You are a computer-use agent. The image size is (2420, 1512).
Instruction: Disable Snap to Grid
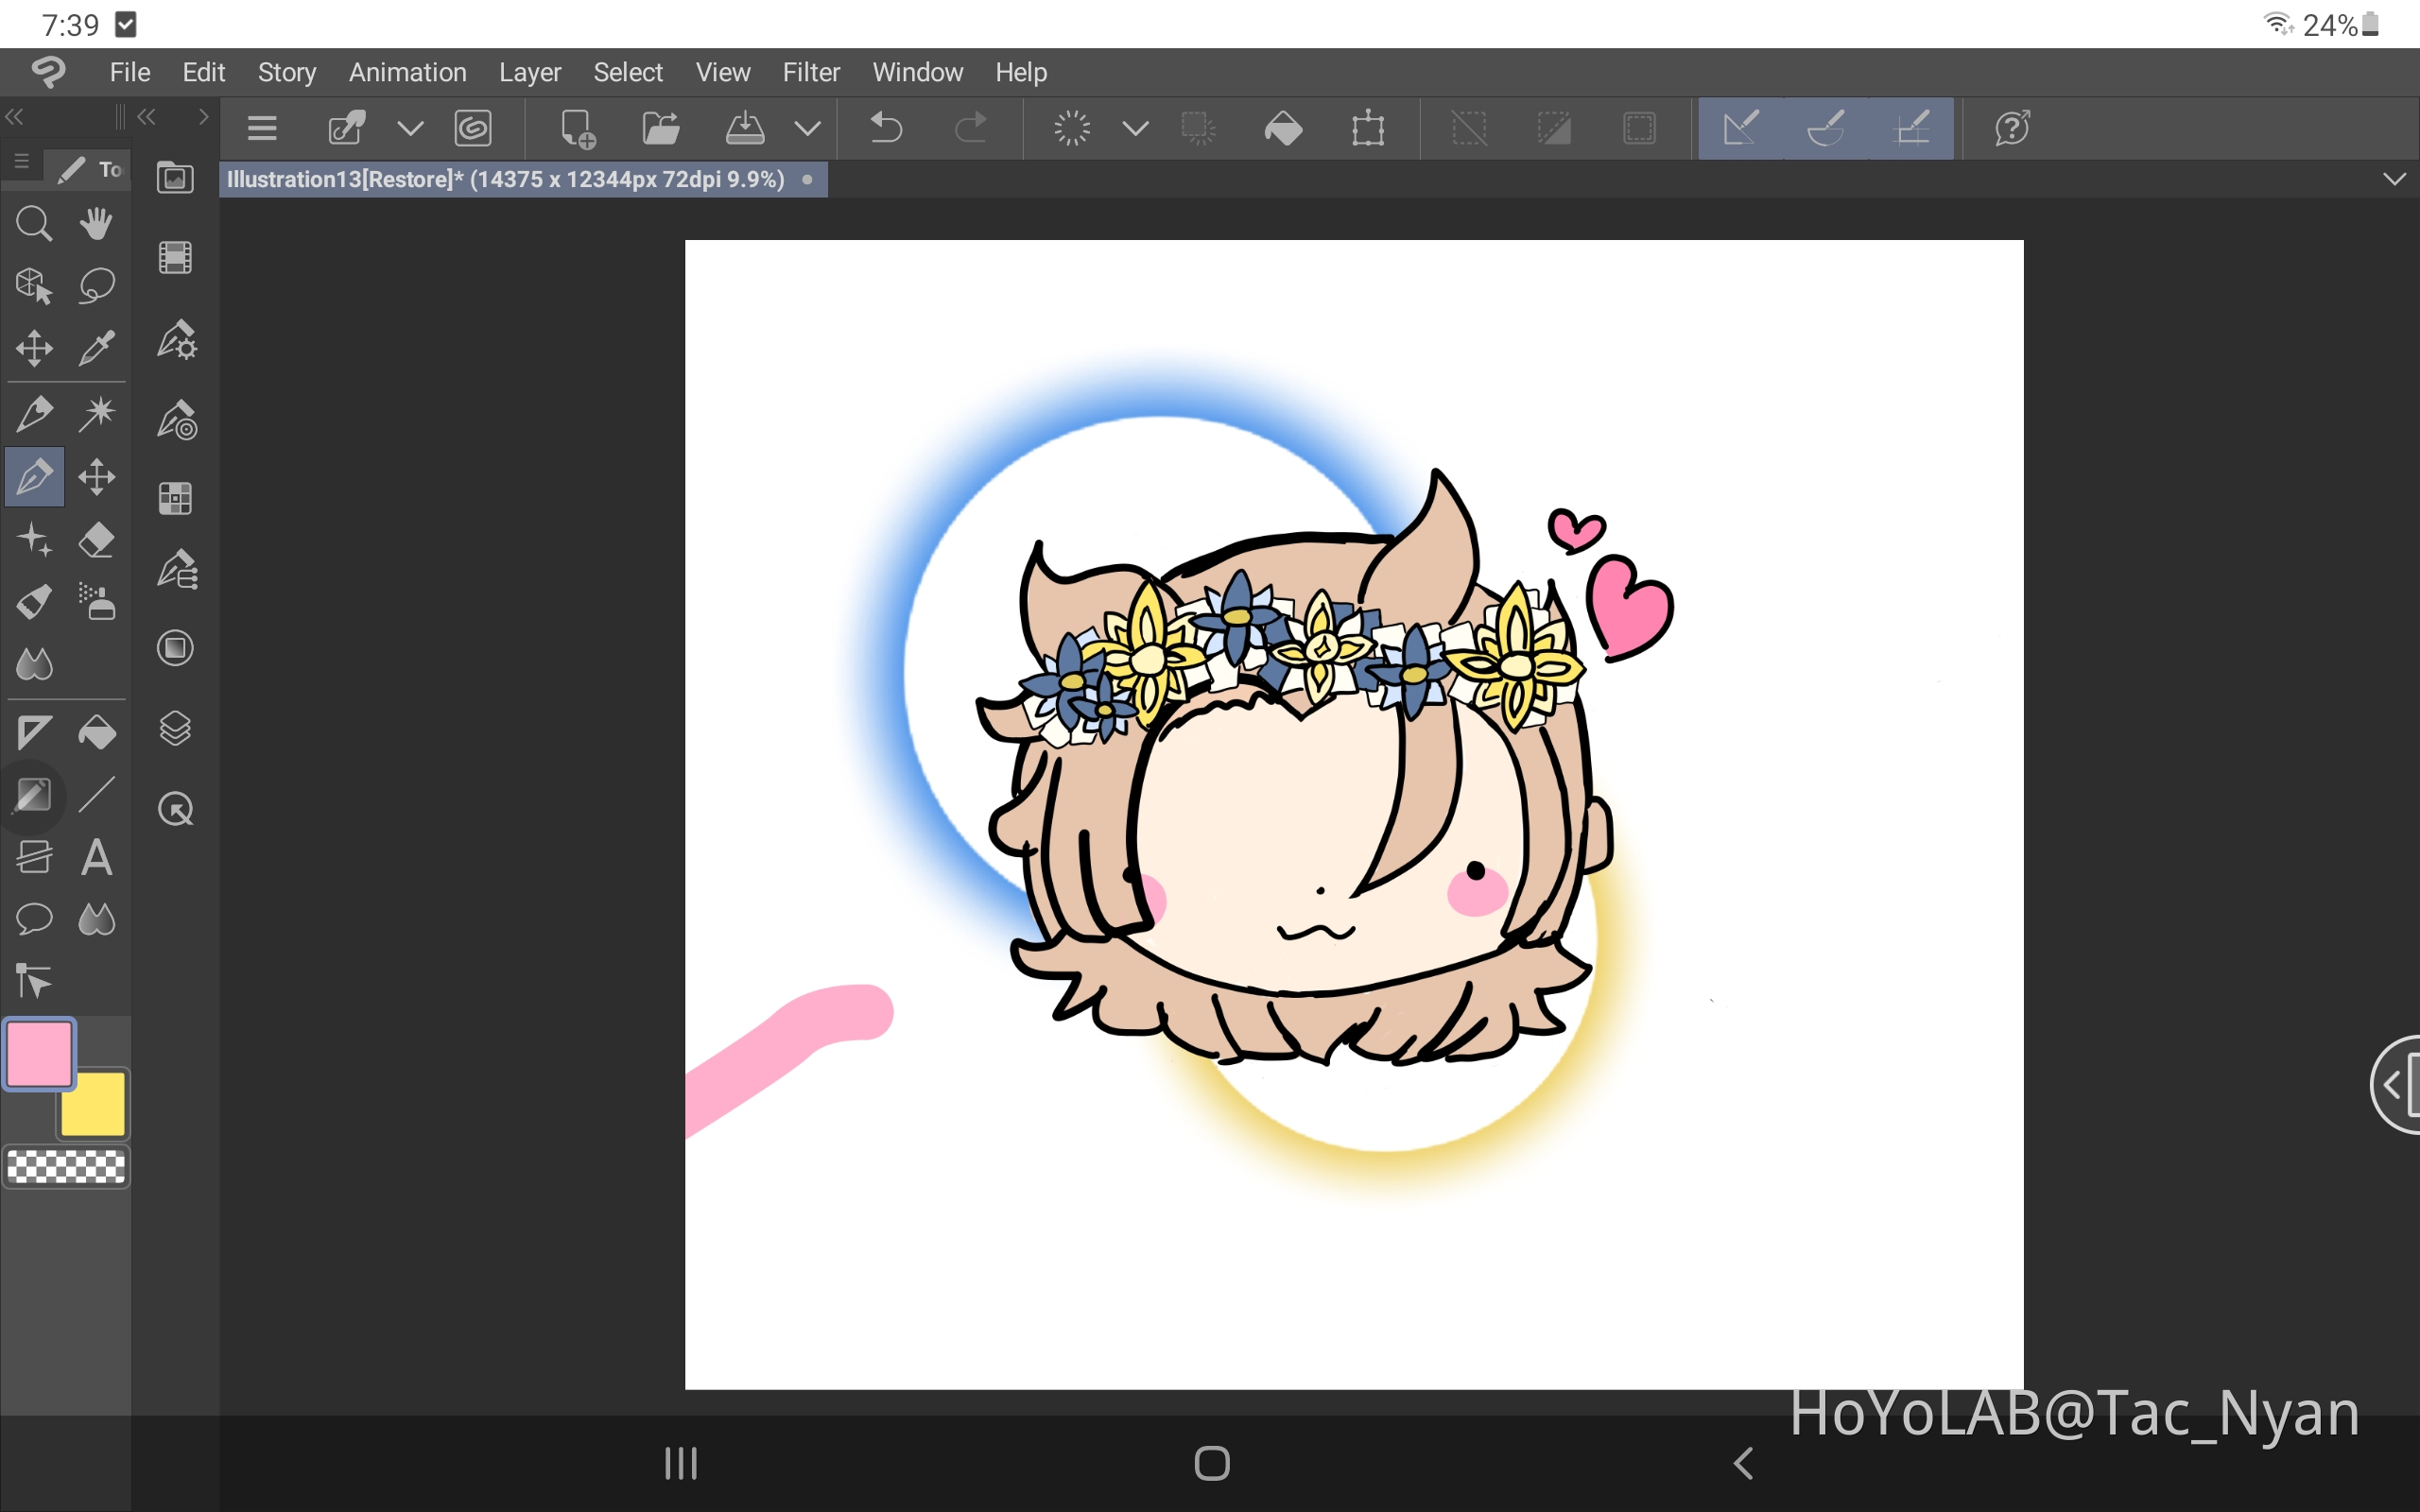pyautogui.click(x=1913, y=128)
